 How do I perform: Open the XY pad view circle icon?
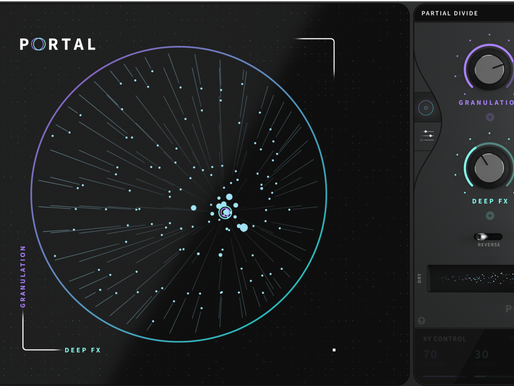tap(426, 108)
